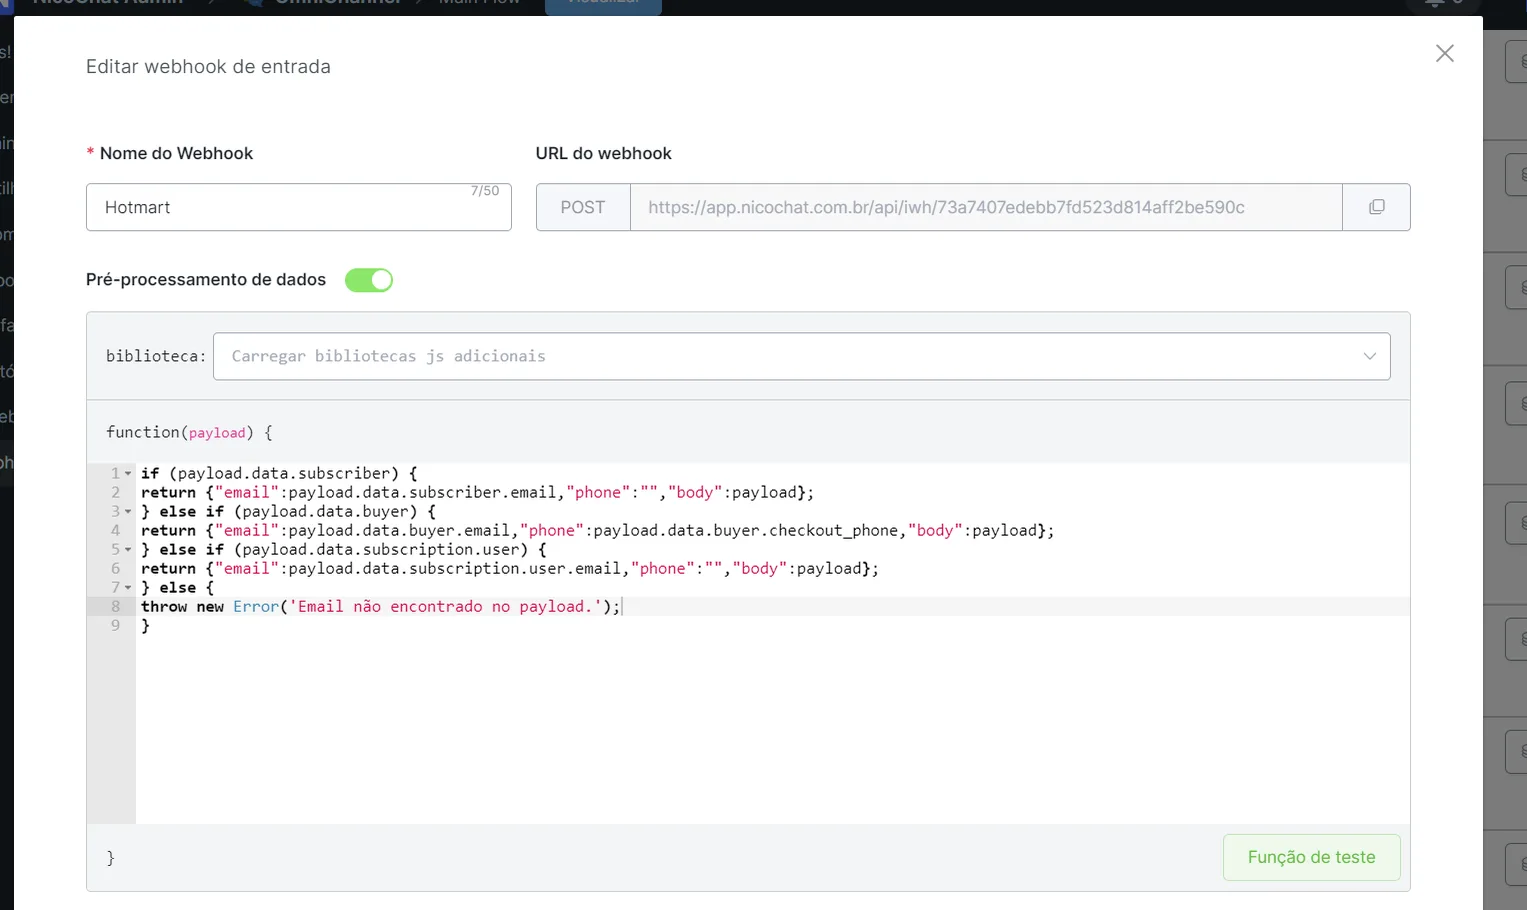Click the Editar webhook de entrada title
Screen dimensions: 1527x910
208,67
